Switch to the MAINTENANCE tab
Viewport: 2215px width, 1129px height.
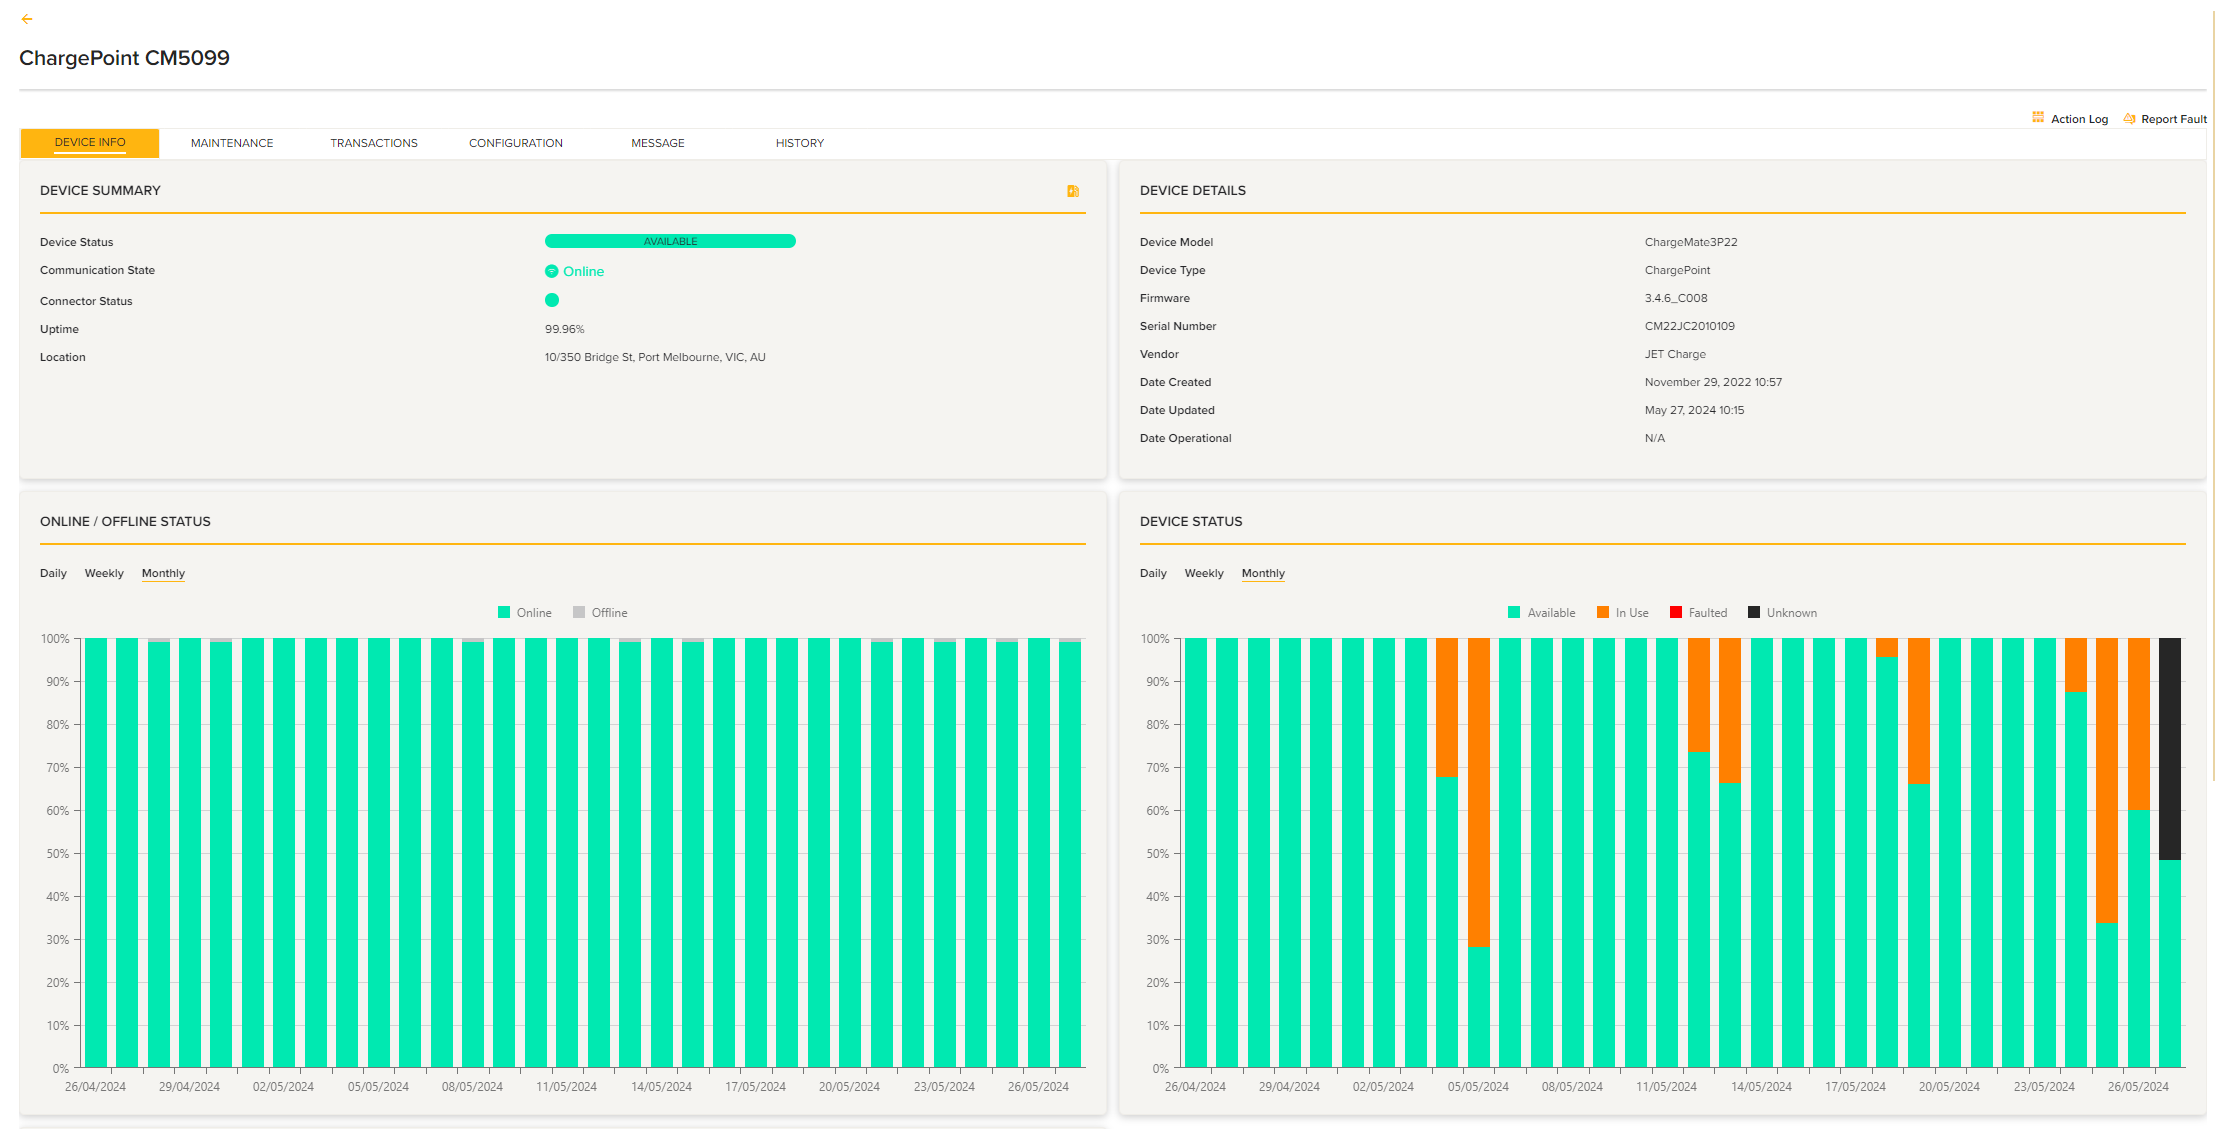[x=232, y=143]
